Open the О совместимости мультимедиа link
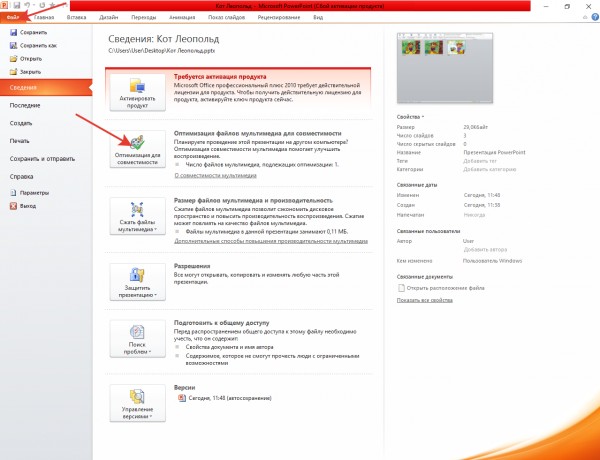This screenshot has width=600, height=460. [215, 175]
